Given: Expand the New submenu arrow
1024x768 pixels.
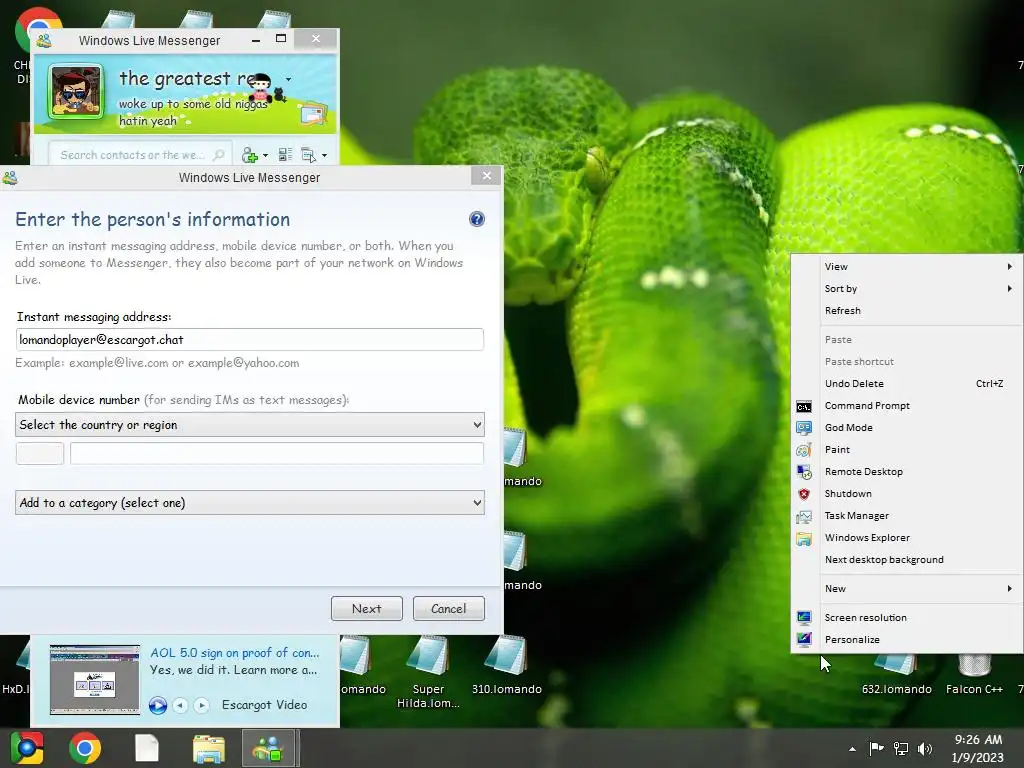Looking at the screenshot, I should click(x=1010, y=588).
